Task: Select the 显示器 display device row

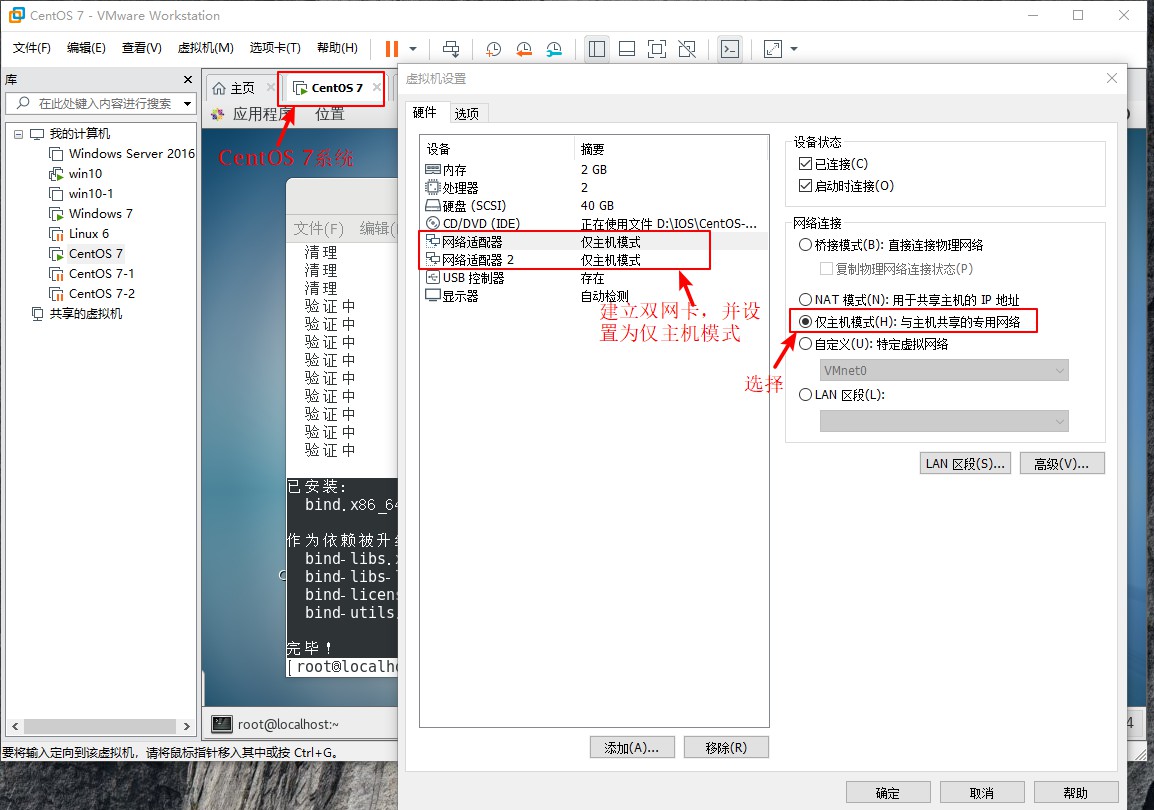Action: (594, 296)
